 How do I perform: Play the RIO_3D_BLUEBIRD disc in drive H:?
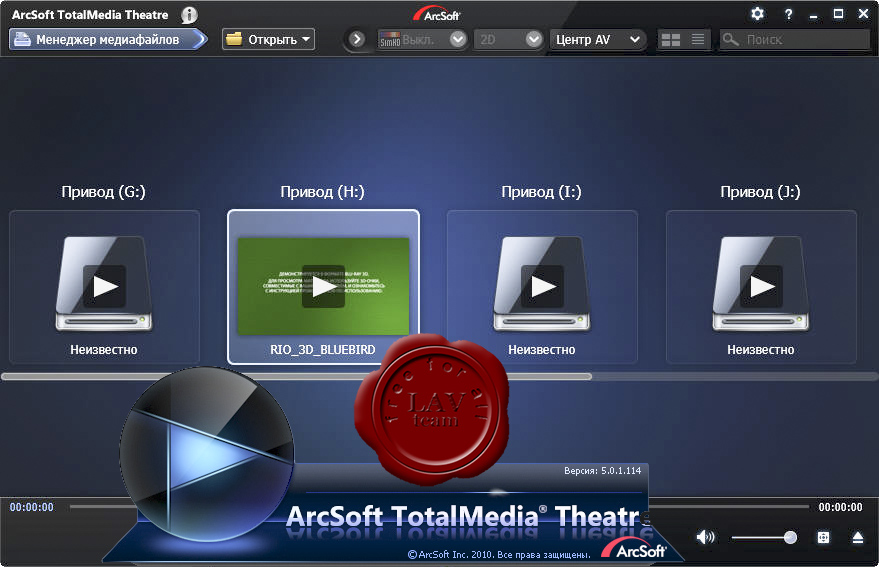[323, 287]
